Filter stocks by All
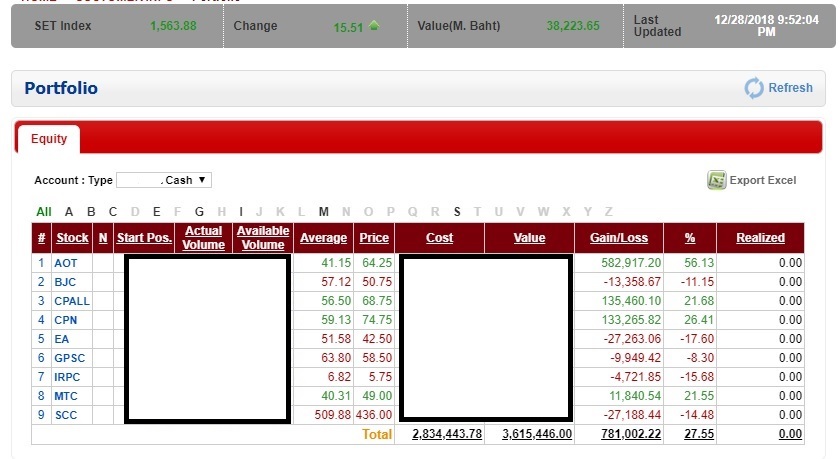The image size is (840, 459). tap(44, 212)
